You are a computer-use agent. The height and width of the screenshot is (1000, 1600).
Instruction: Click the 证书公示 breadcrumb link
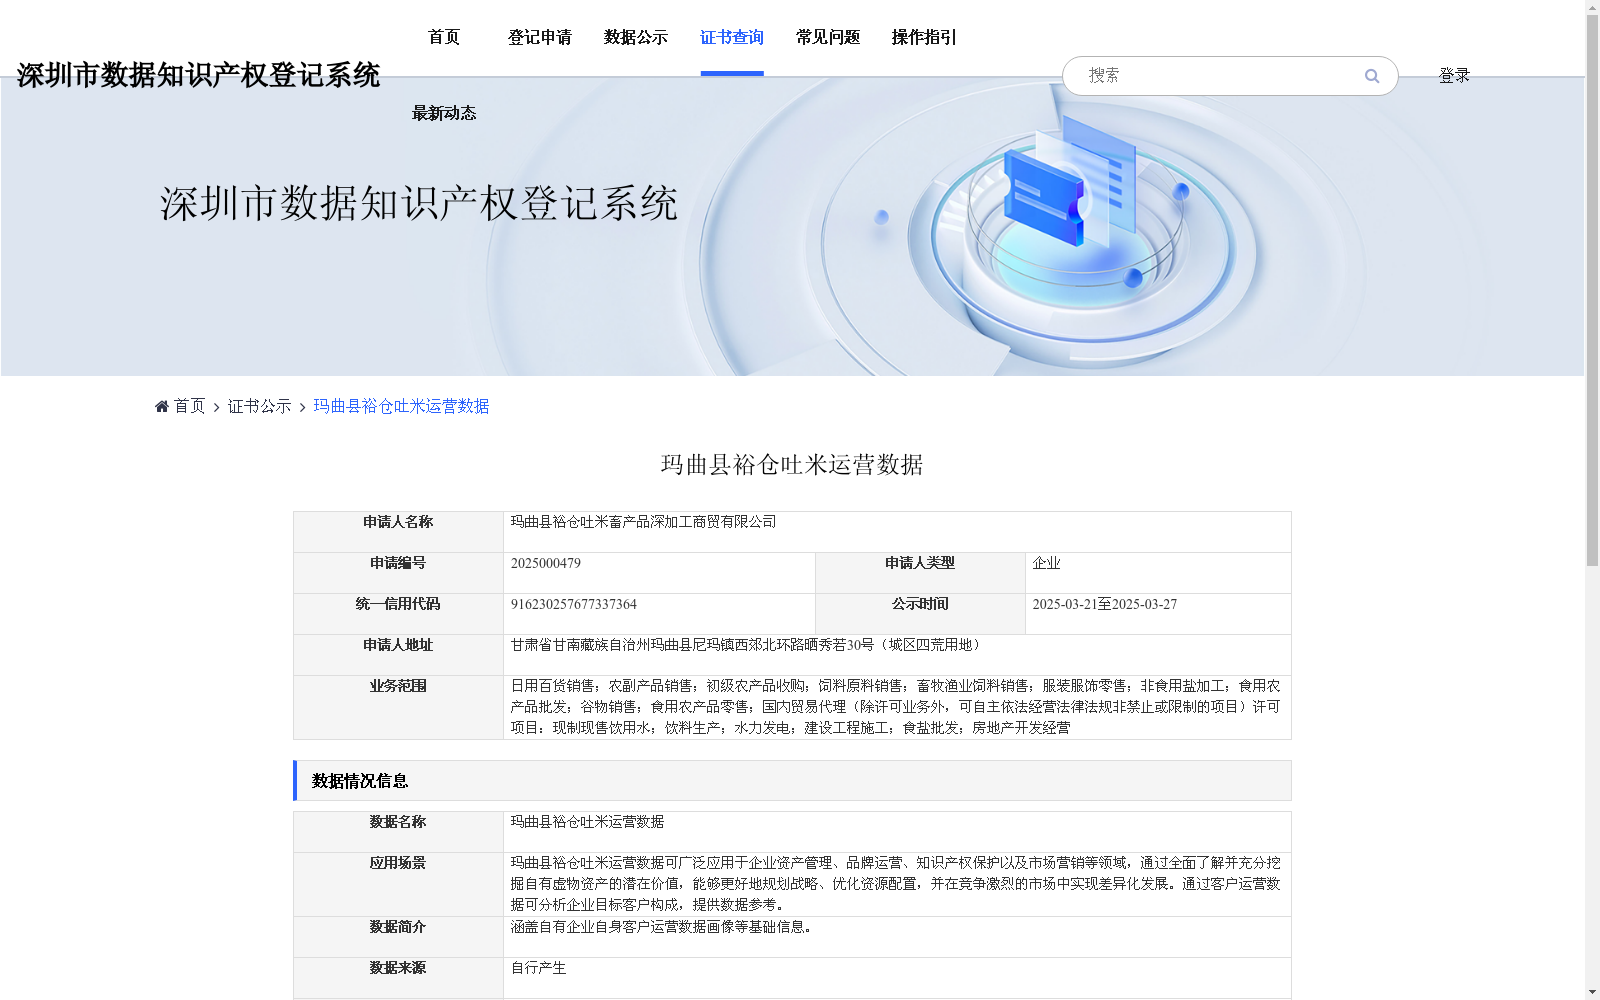(259, 406)
